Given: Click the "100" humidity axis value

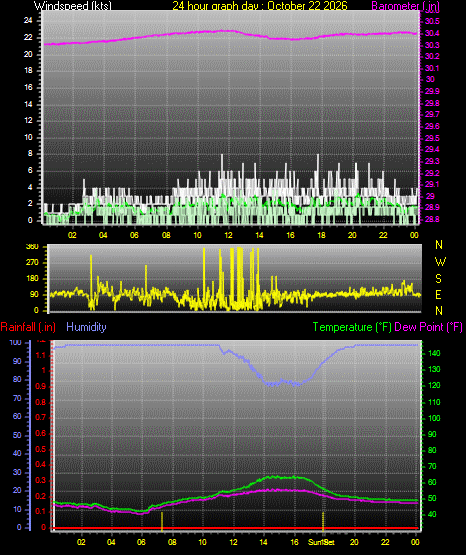Looking at the screenshot, I should tap(16, 343).
